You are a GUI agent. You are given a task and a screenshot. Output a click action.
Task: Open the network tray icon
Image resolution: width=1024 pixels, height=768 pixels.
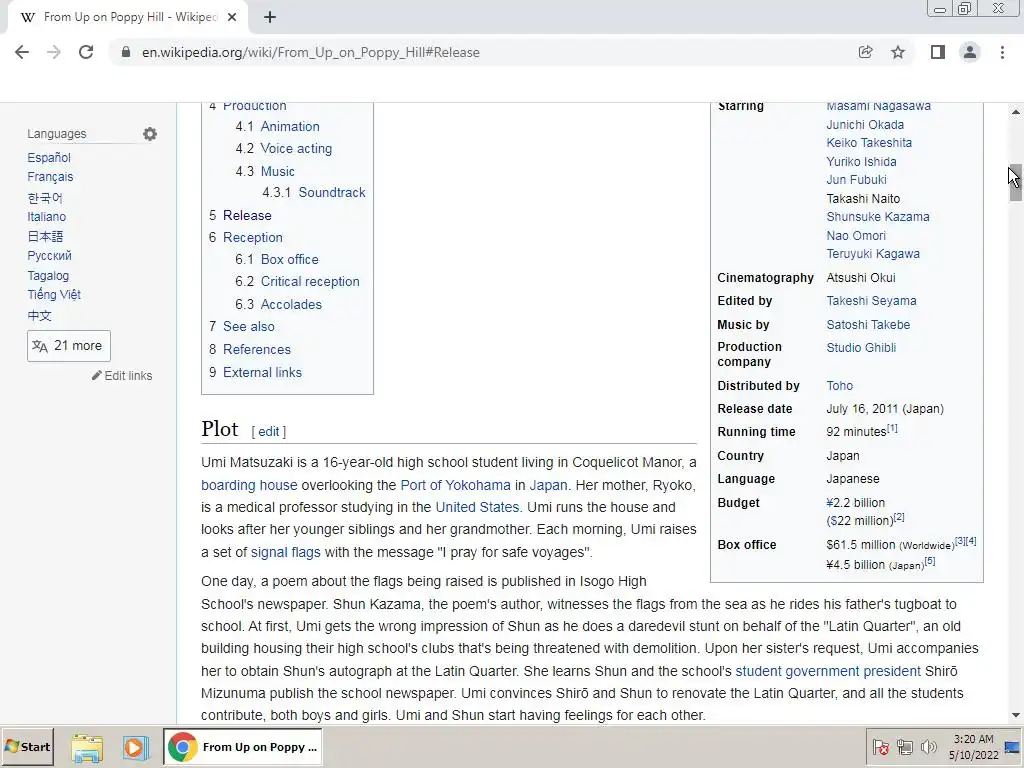tap(904, 747)
